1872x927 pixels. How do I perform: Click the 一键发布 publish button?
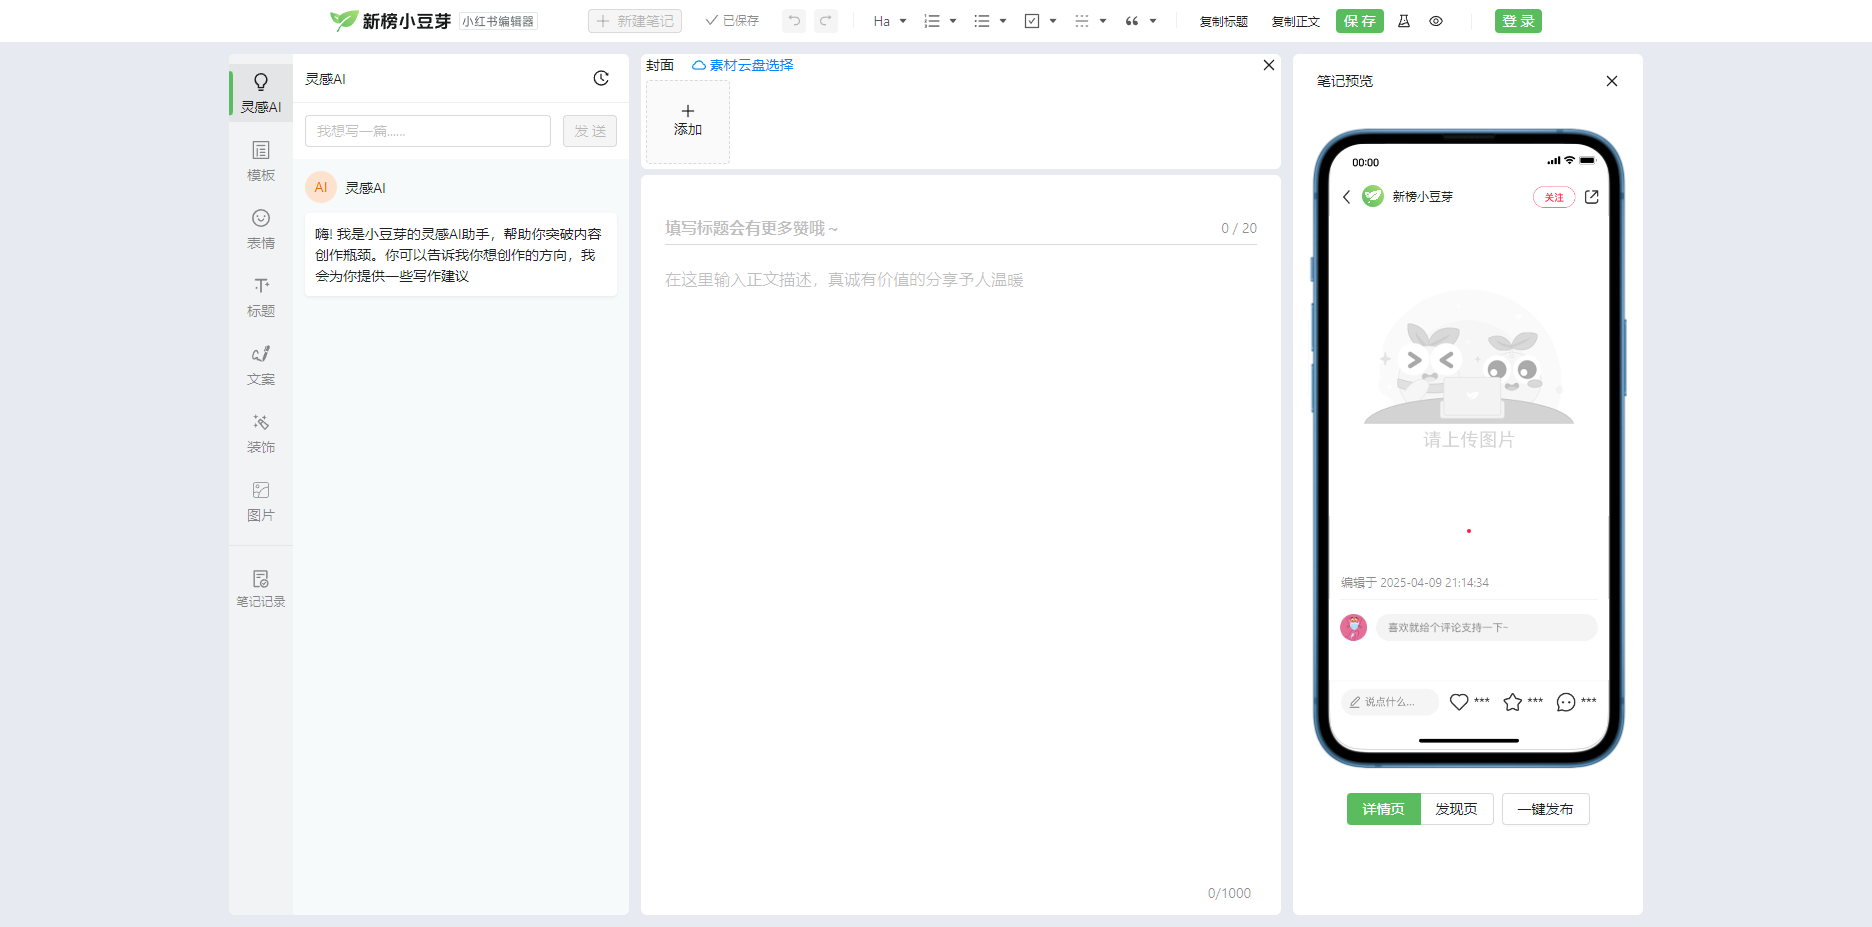(1546, 809)
